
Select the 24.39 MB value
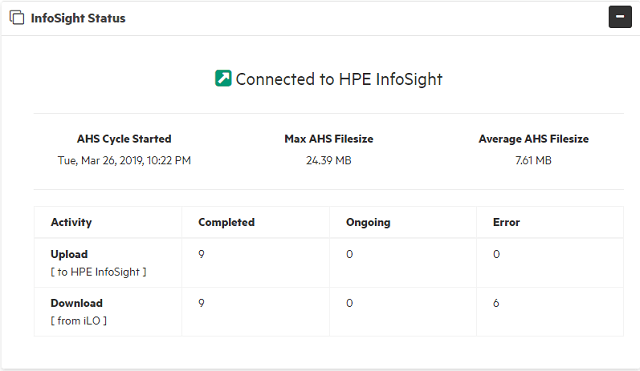(x=329, y=160)
